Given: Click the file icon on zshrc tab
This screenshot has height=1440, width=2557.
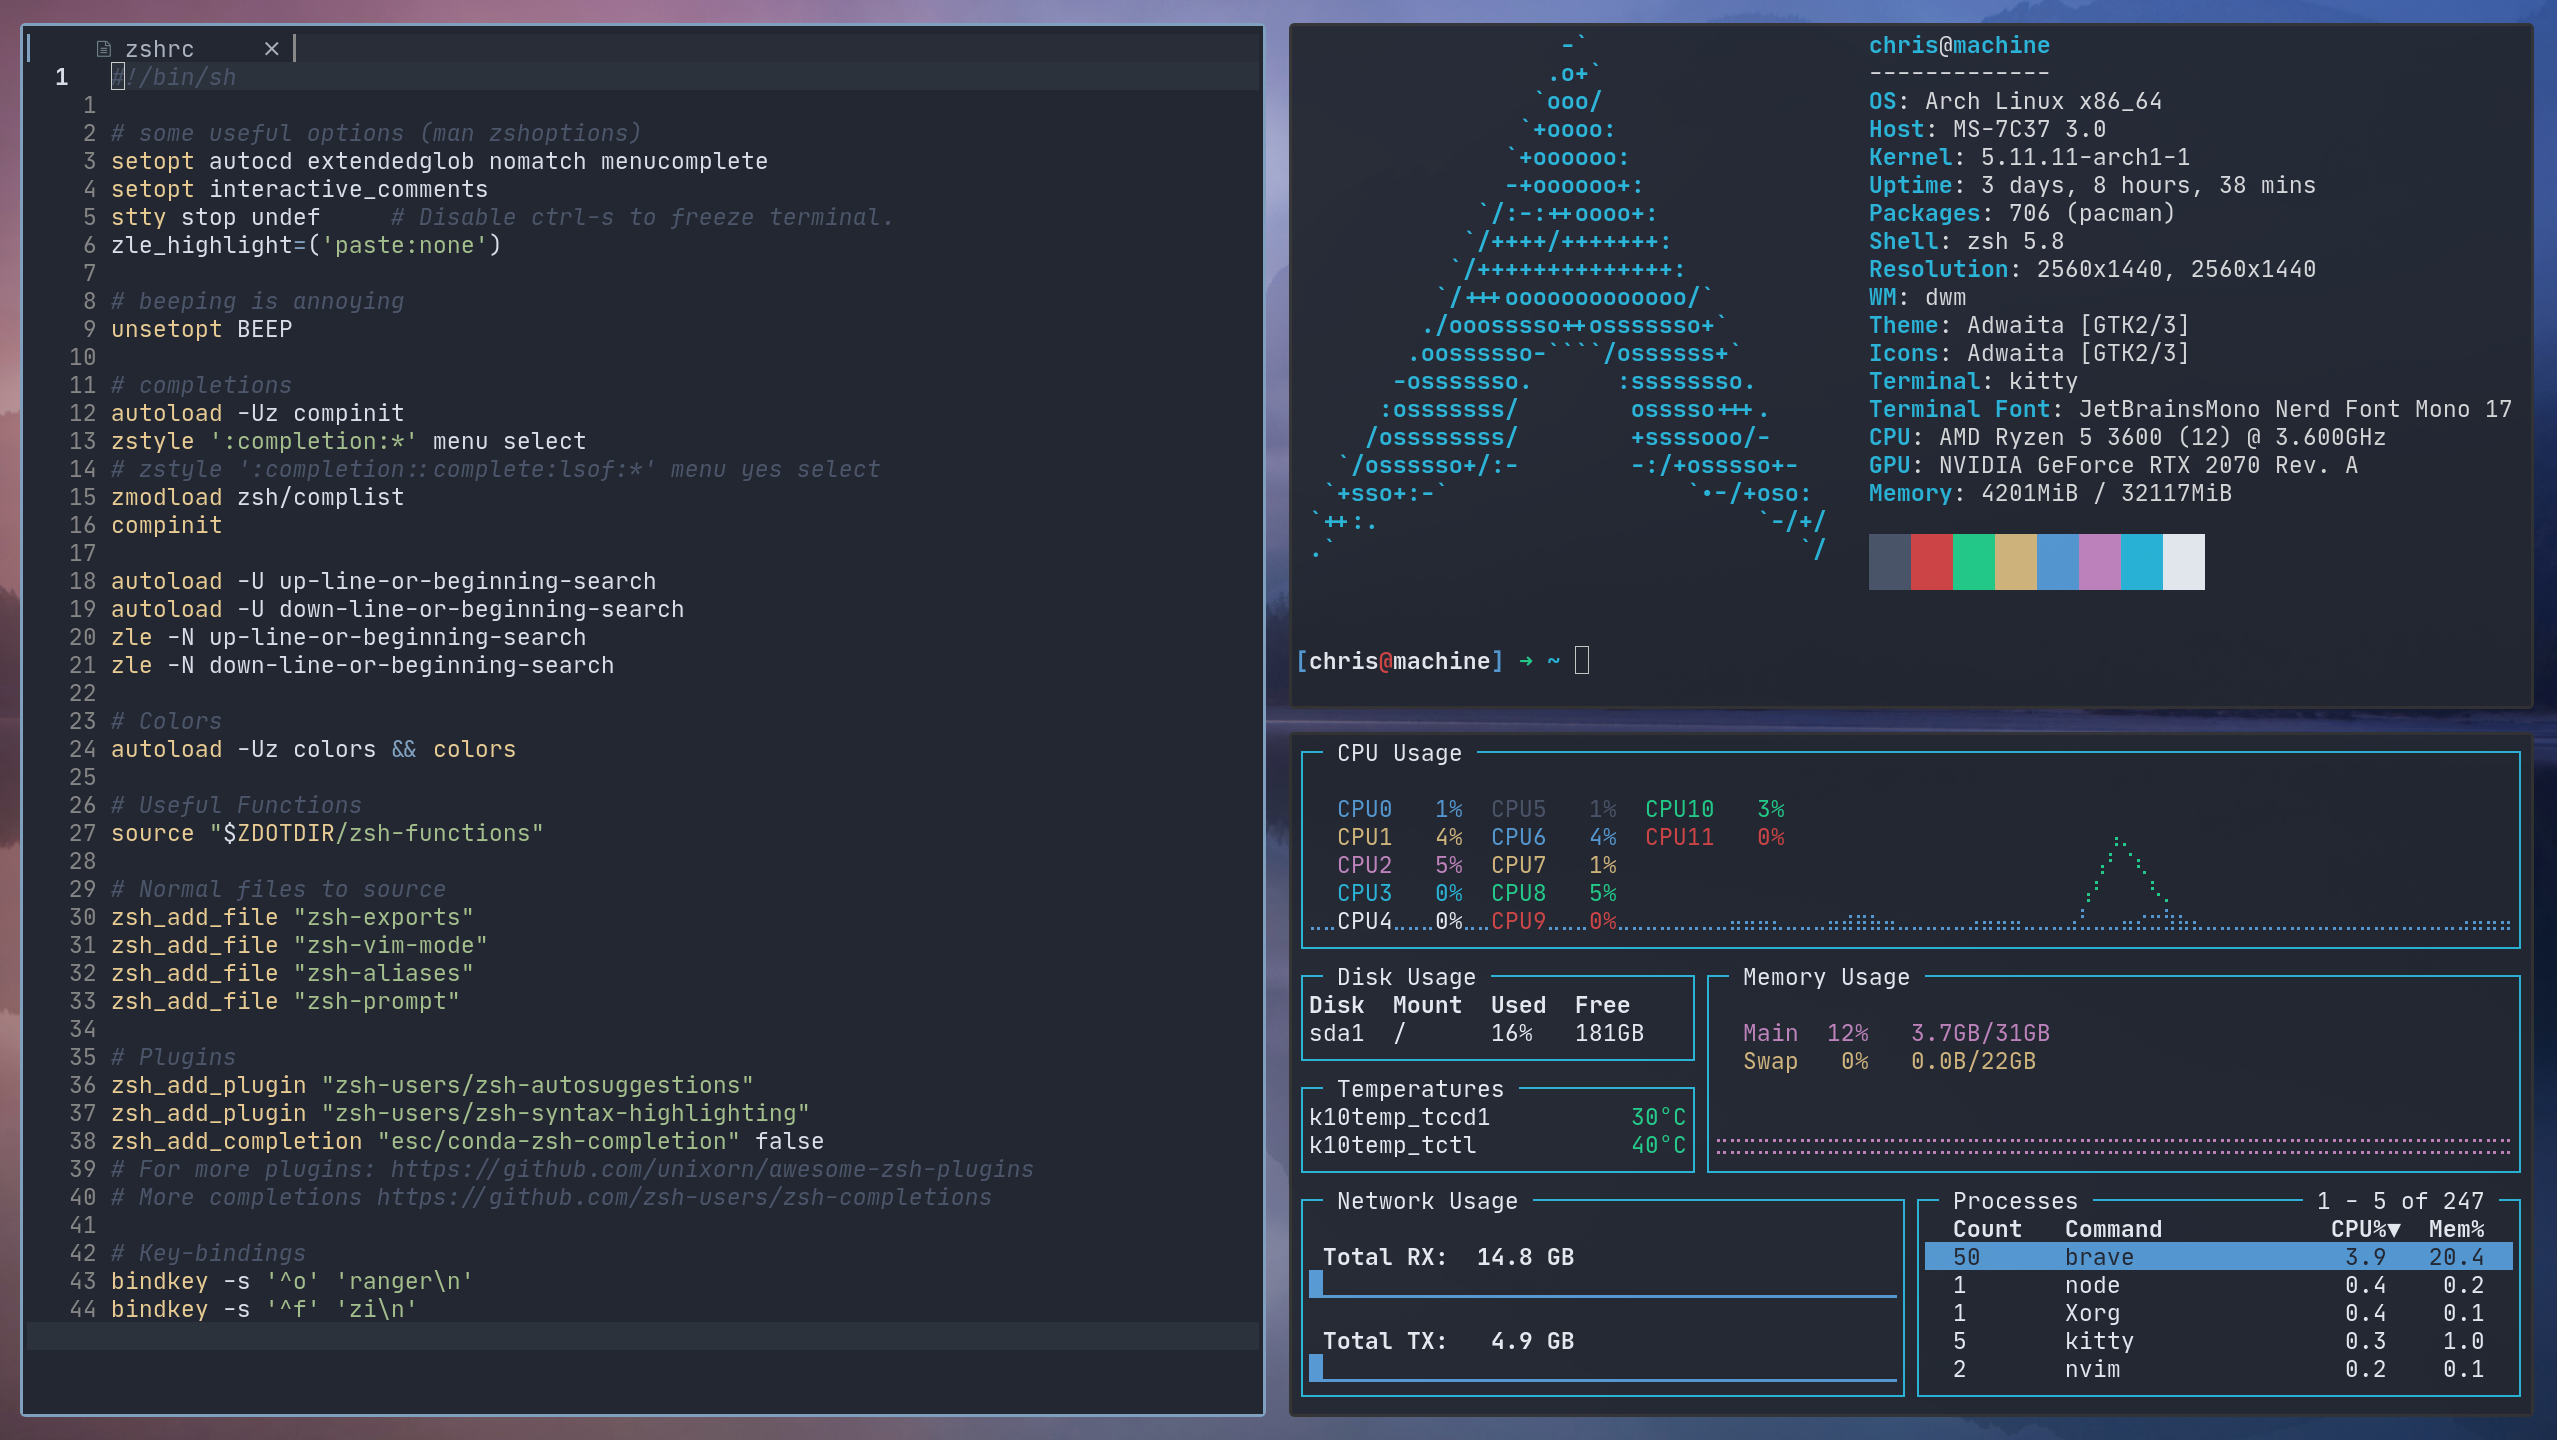Looking at the screenshot, I should [x=103, y=48].
